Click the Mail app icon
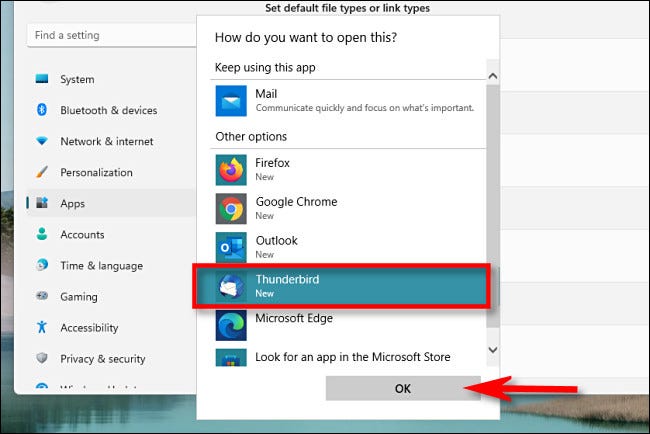The width and height of the screenshot is (650, 434). [x=231, y=101]
